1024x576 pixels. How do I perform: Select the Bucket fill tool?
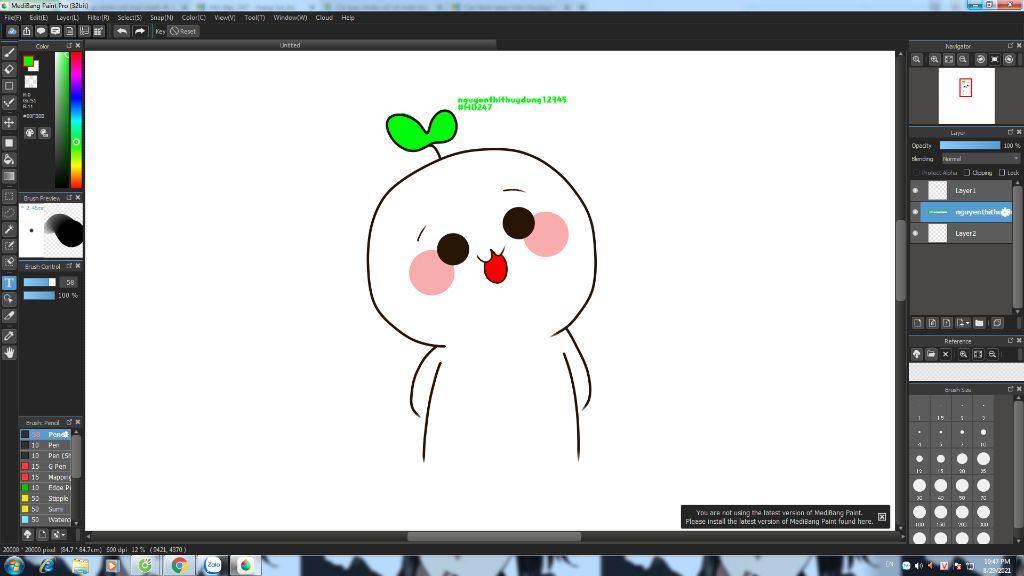[9, 159]
